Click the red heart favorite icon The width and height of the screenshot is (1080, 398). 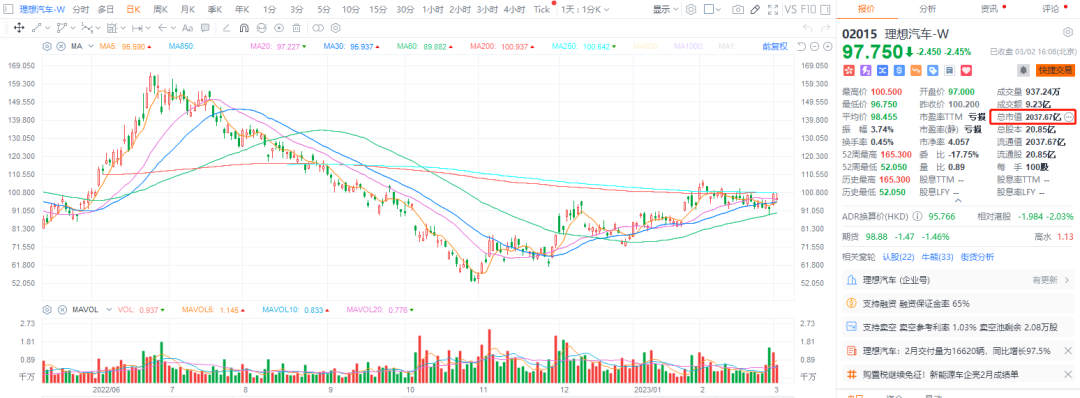coord(966,70)
